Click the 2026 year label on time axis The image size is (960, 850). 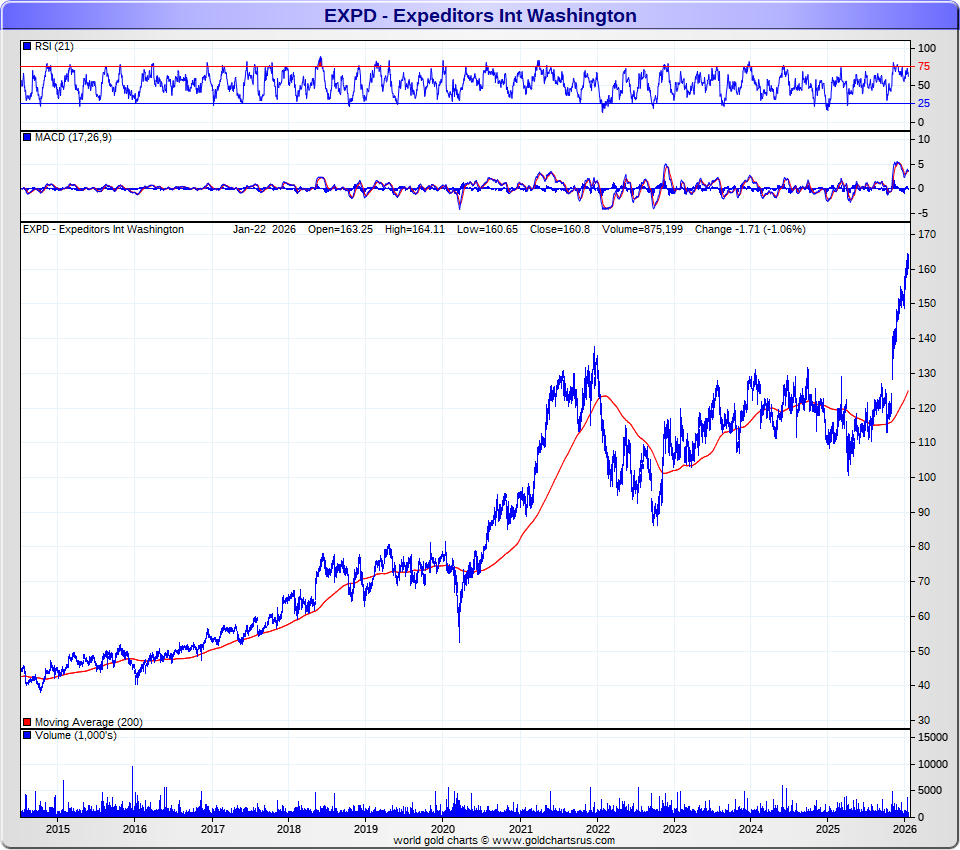coord(905,829)
